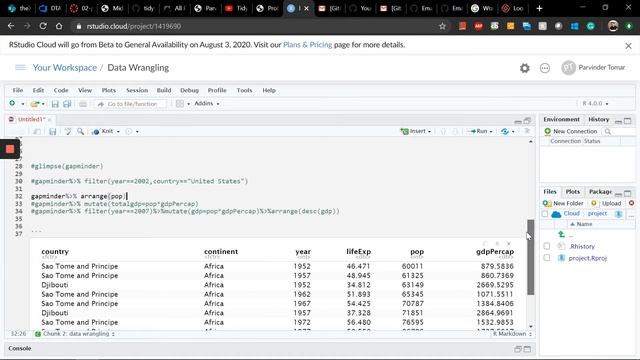Image resolution: width=640 pixels, height=360 pixels.
Task: Switch to the History tab
Action: (598, 120)
